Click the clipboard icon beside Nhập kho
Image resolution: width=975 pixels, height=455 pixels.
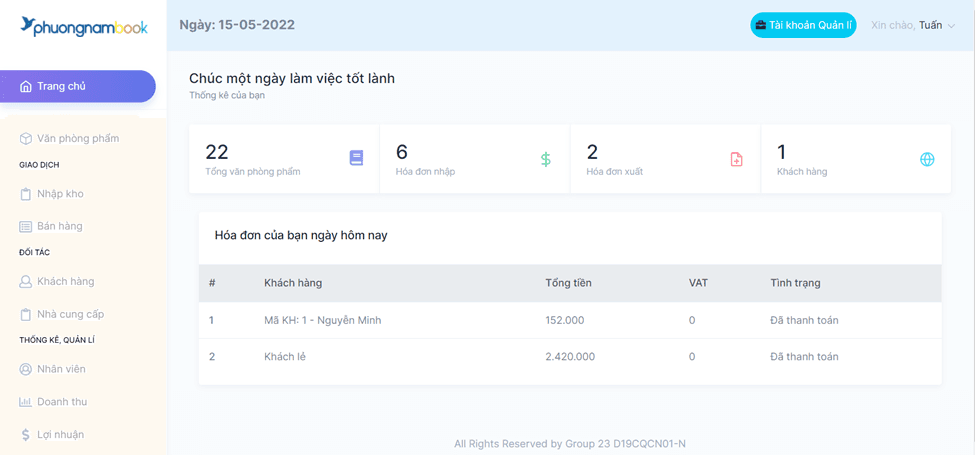pos(26,194)
